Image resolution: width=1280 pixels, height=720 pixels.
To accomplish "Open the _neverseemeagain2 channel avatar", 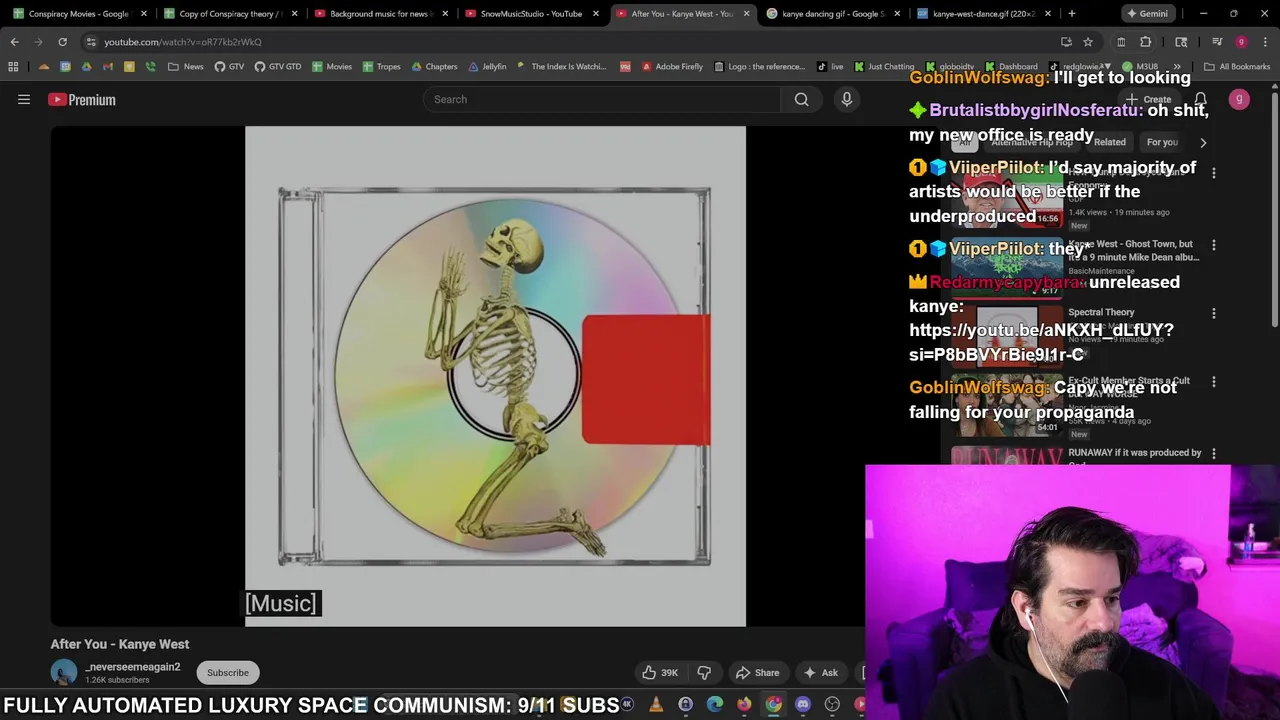I will pos(64,673).
